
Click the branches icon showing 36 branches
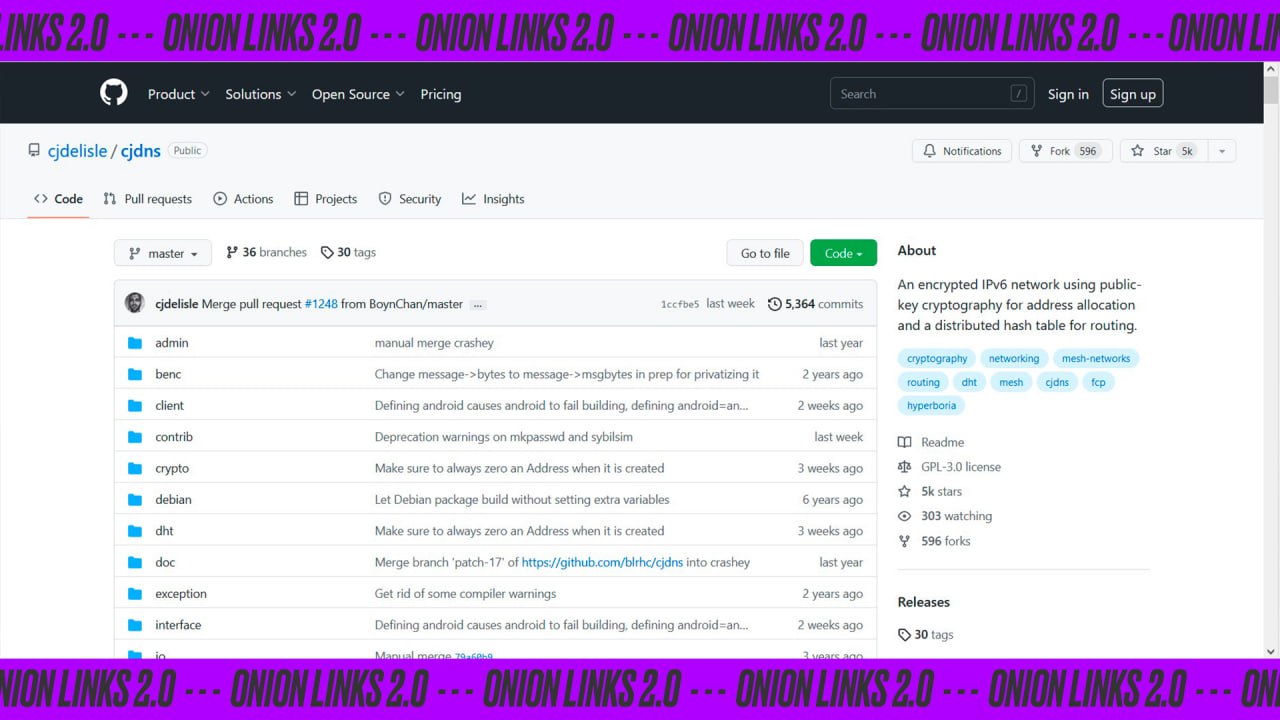233,252
